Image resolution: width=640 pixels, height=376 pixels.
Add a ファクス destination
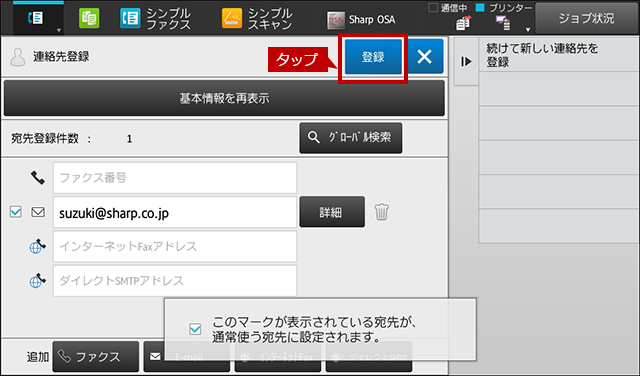96,357
